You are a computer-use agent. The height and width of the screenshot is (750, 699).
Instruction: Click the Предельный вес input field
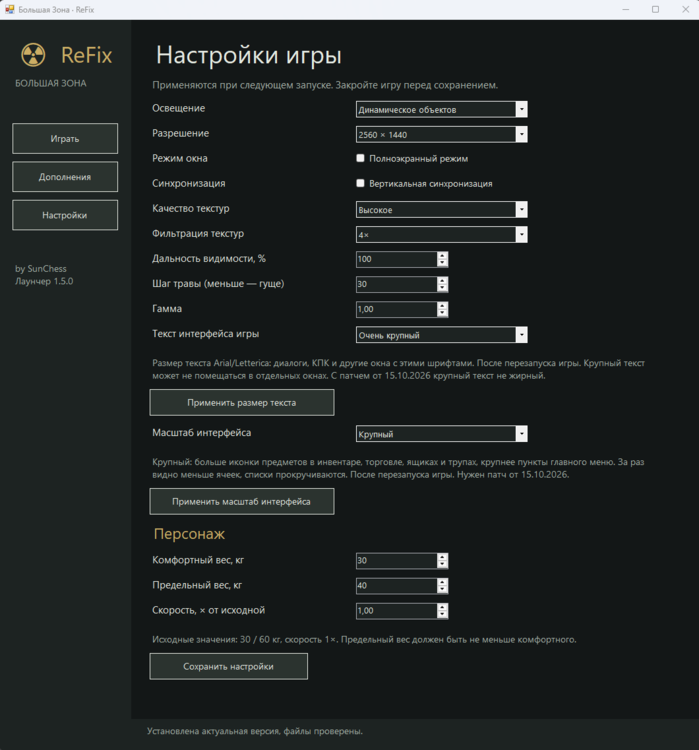click(397, 585)
